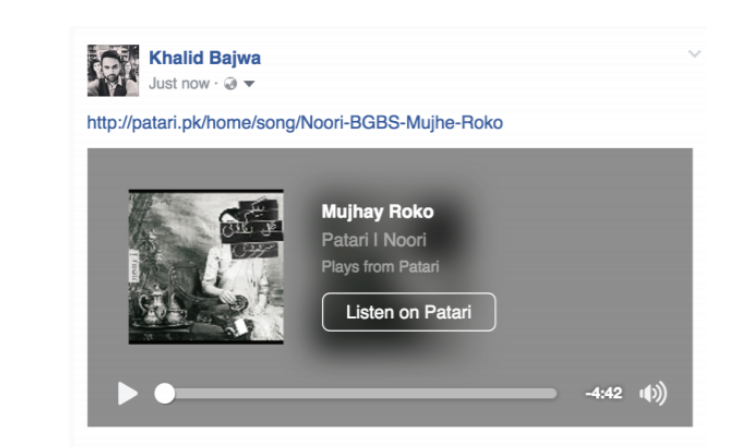This screenshot has height=447, width=755.
Task: Mute audio using the speaker icon
Action: (x=653, y=393)
